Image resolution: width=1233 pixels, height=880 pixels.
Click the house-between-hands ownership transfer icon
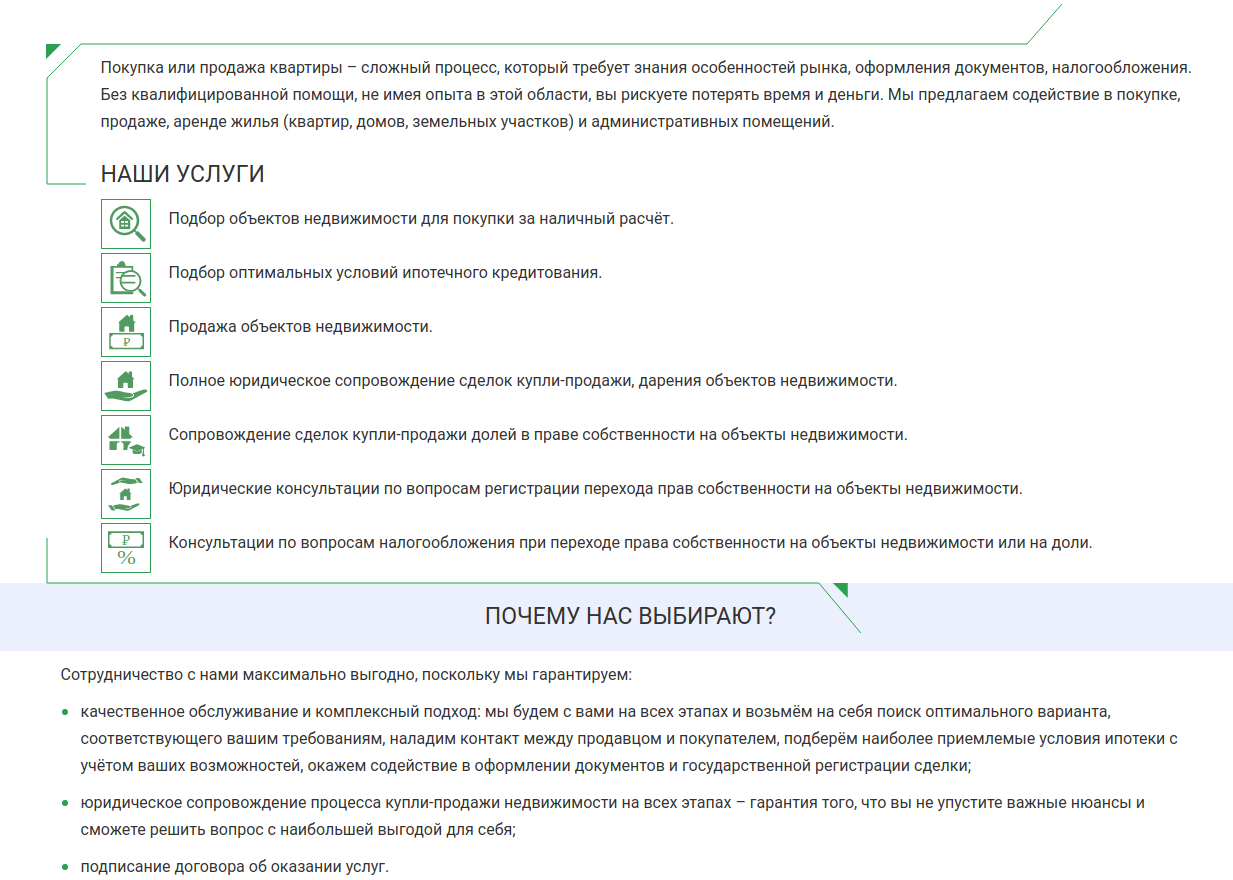pos(126,494)
